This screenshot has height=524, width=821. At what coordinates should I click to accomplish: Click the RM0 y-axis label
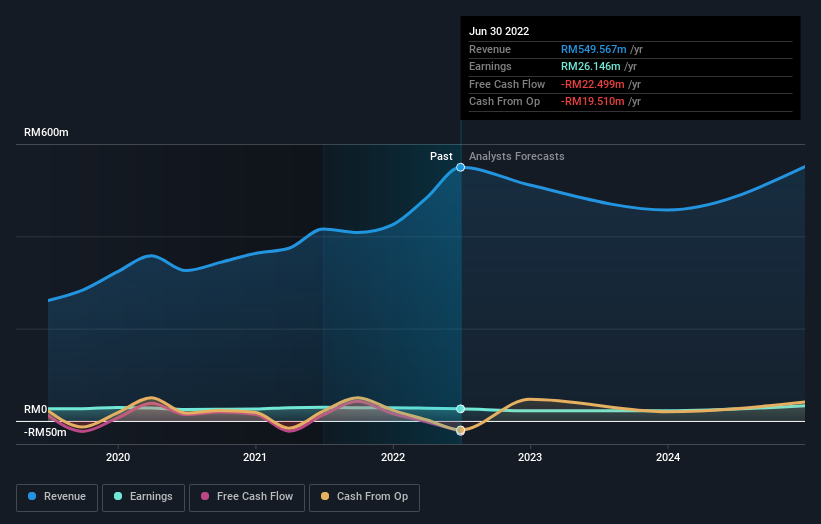tap(36, 409)
